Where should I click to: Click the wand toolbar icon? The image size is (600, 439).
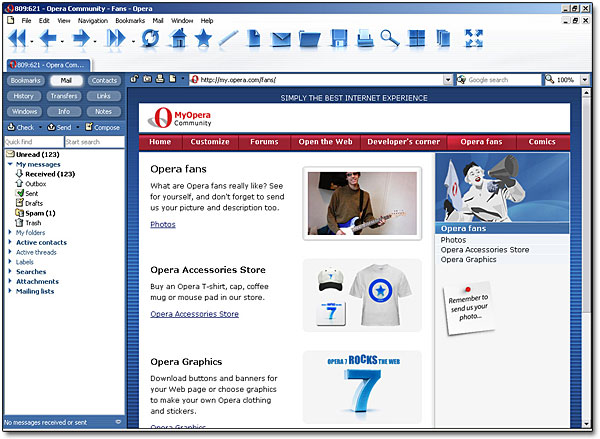pos(228,39)
